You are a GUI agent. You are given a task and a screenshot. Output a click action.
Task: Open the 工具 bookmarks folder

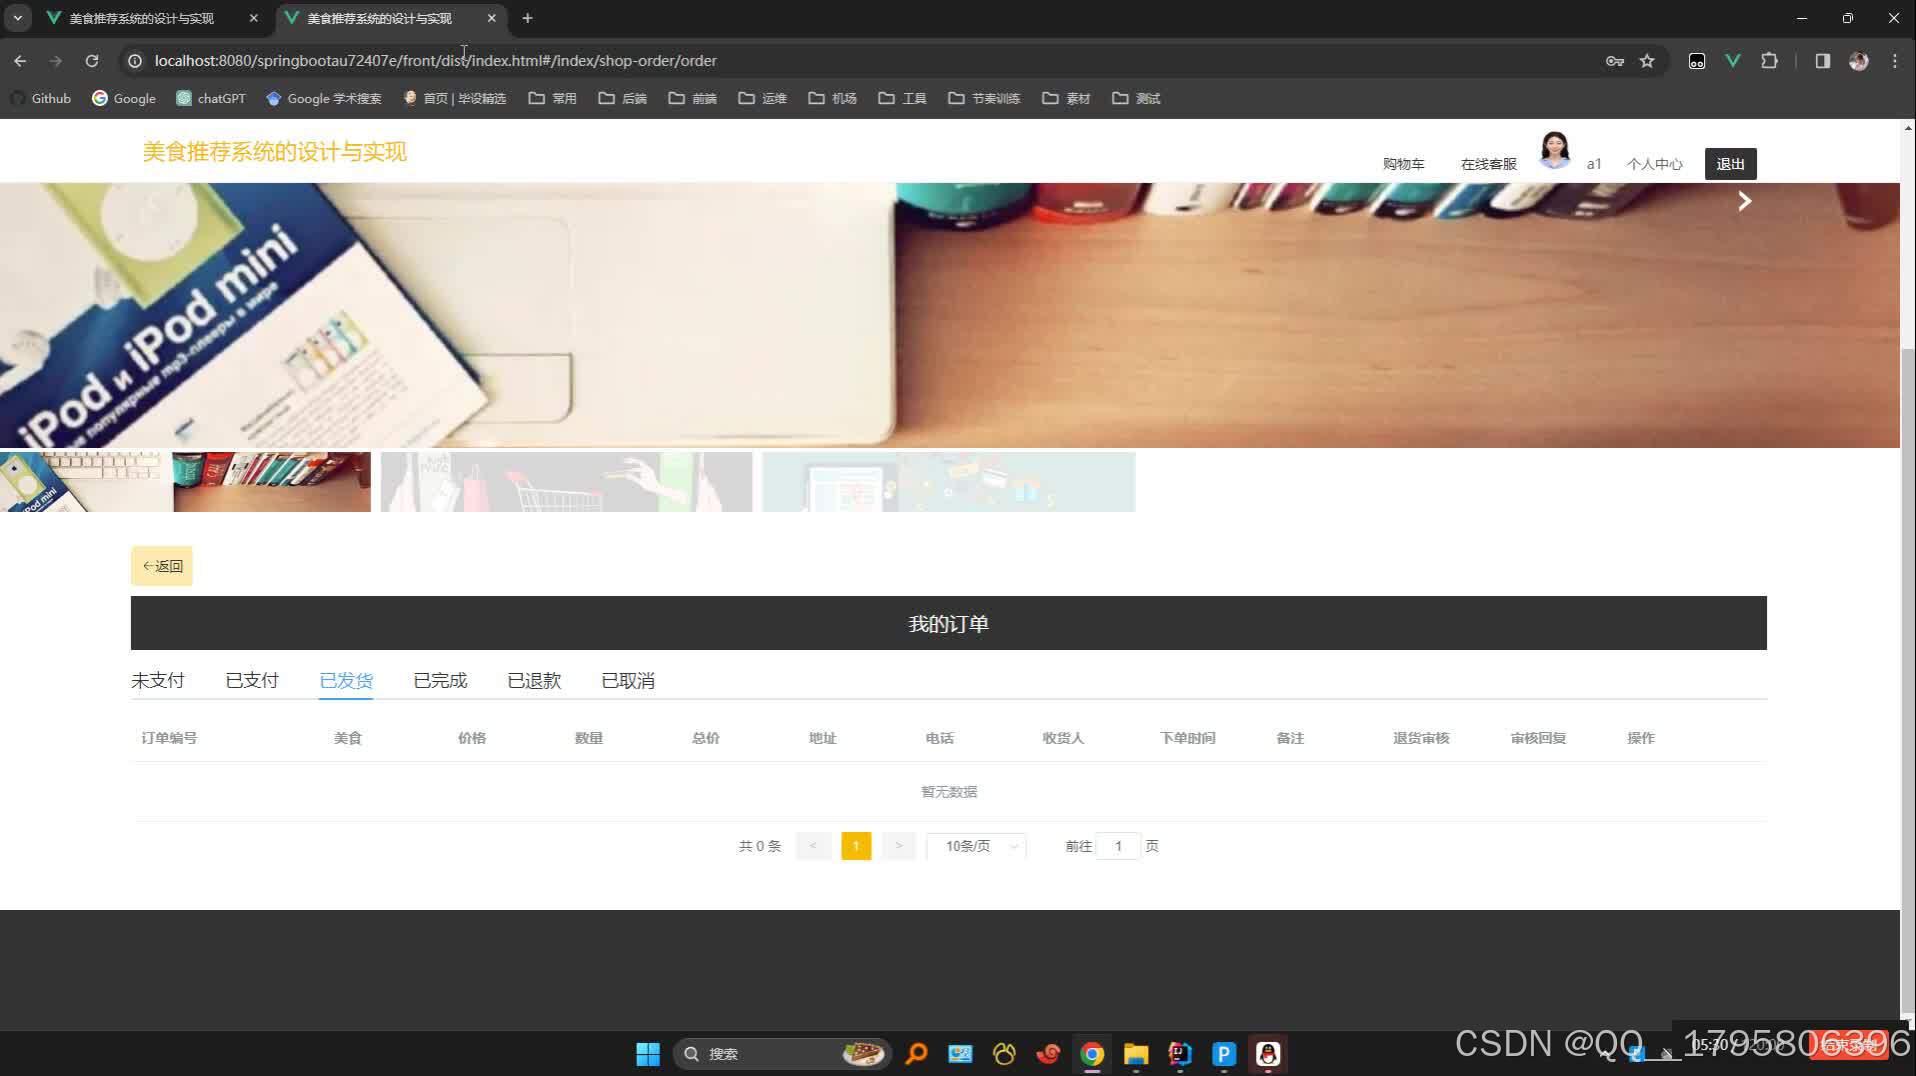click(903, 98)
